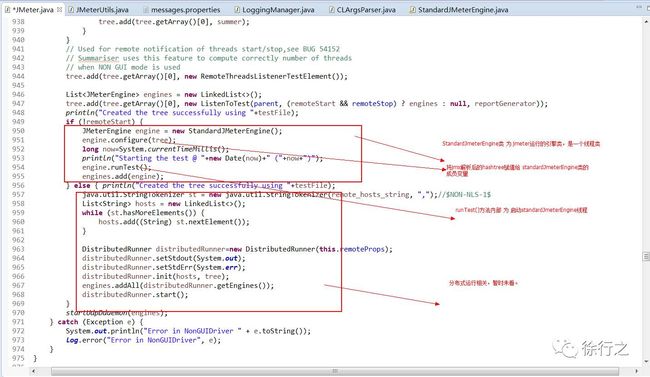650x377 pixels.
Task: Click the CLArgsParser.java tab's Java file icon
Action: coord(332,10)
